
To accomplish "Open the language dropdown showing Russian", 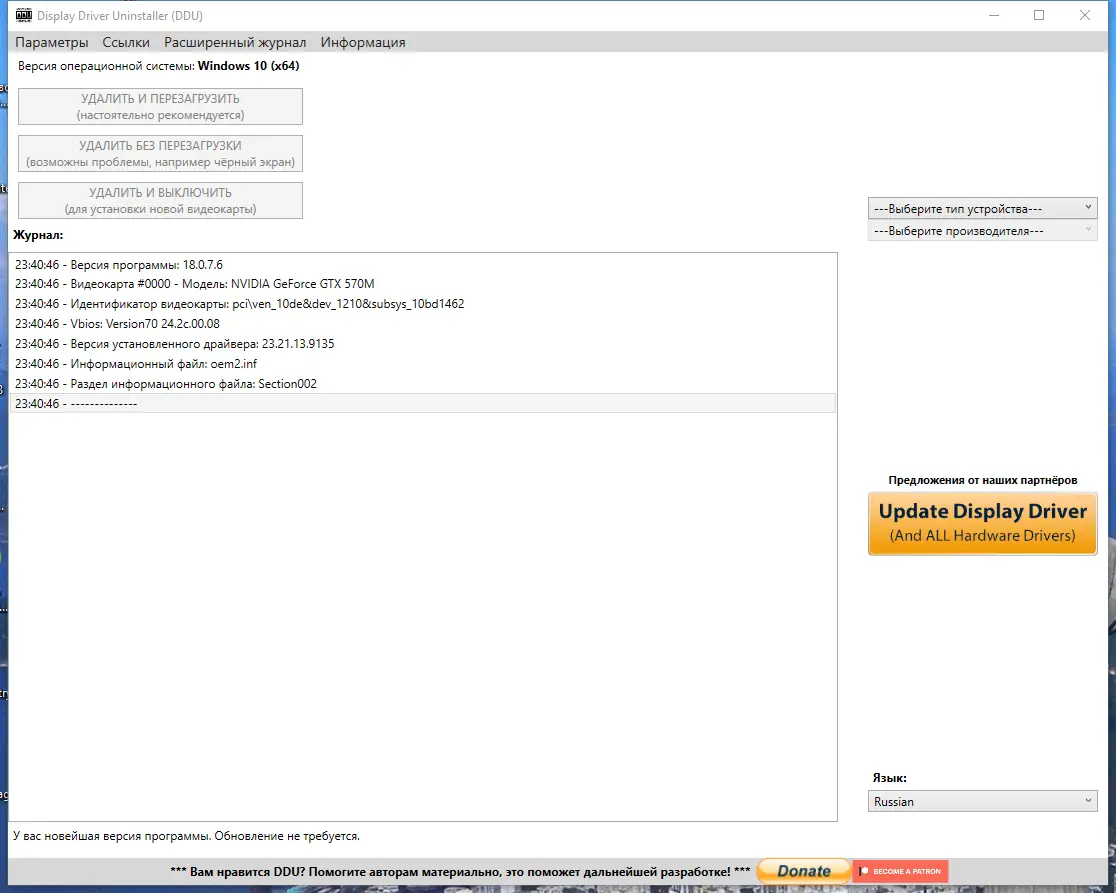I will coord(982,800).
